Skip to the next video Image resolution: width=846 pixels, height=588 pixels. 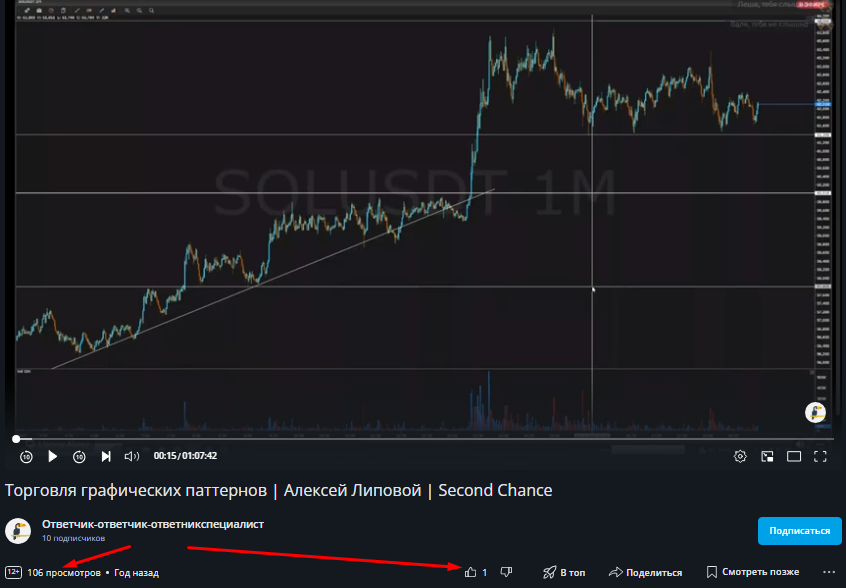tap(106, 456)
